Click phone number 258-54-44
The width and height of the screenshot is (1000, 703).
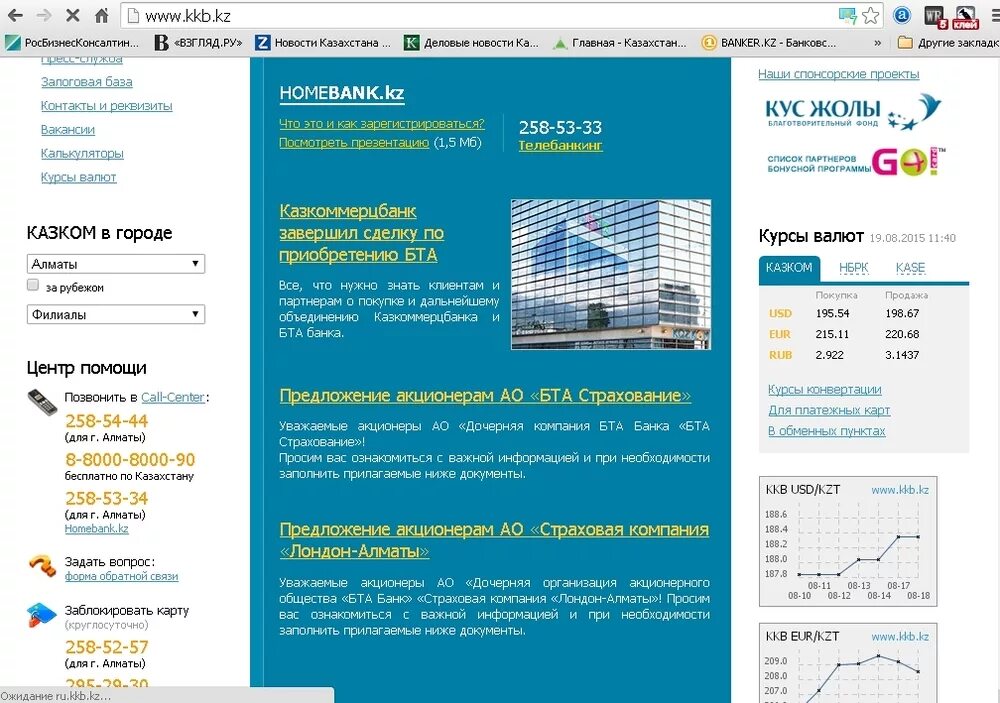click(107, 421)
